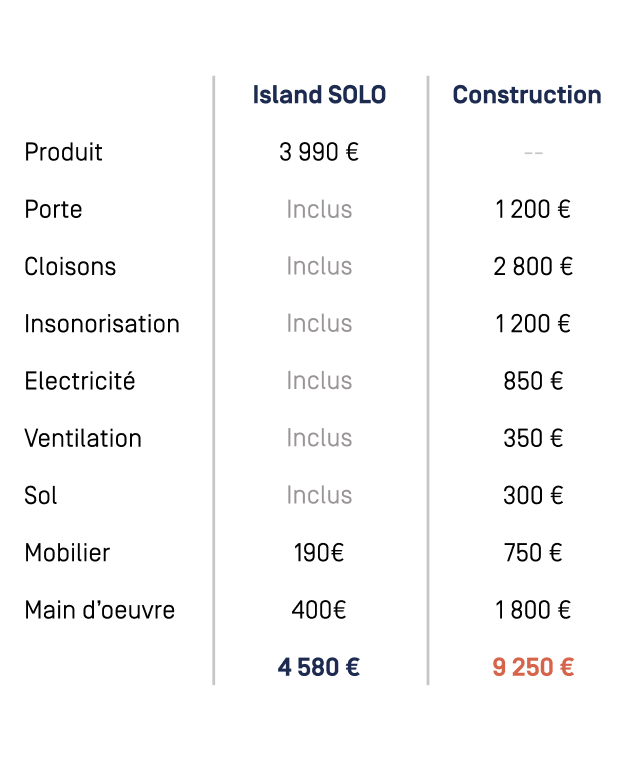
Task: Click the 190€ Mobilier price
Action: (x=319, y=552)
